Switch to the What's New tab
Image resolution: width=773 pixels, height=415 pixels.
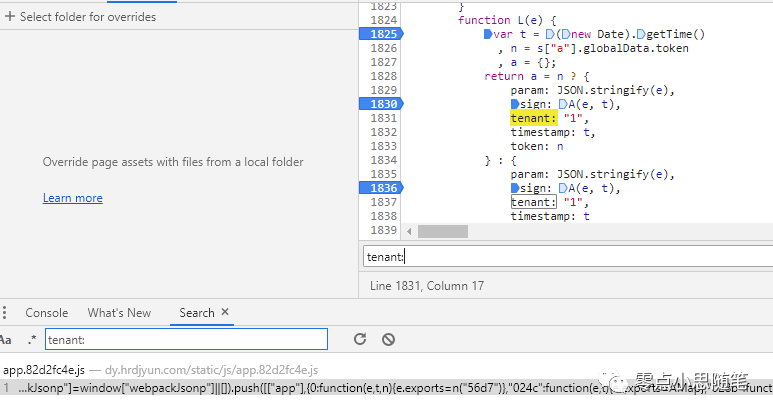coord(119,313)
